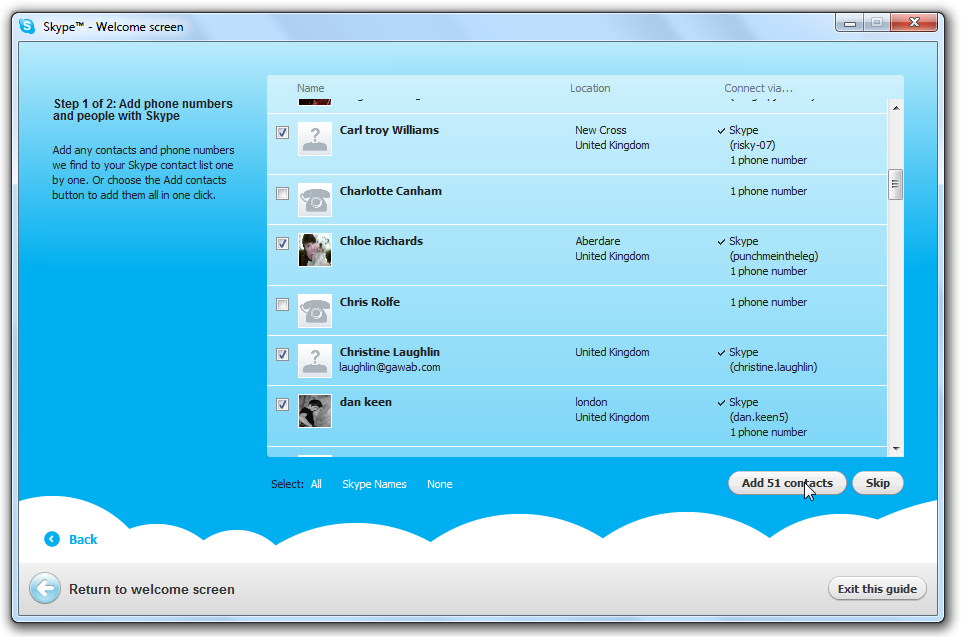The height and width of the screenshot is (637, 961).
Task: Select All contacts link
Action: coord(316,484)
